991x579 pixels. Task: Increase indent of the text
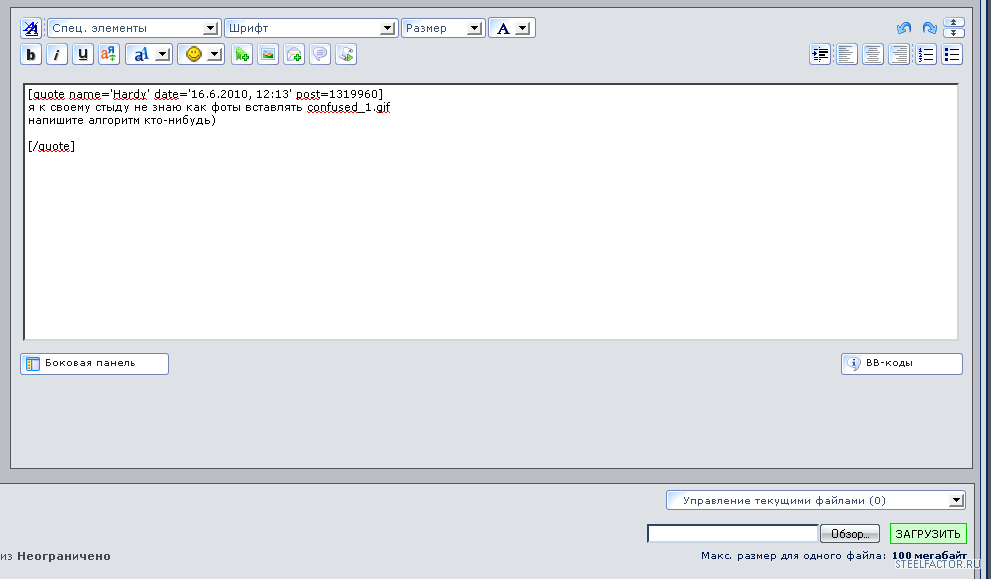tap(820, 55)
